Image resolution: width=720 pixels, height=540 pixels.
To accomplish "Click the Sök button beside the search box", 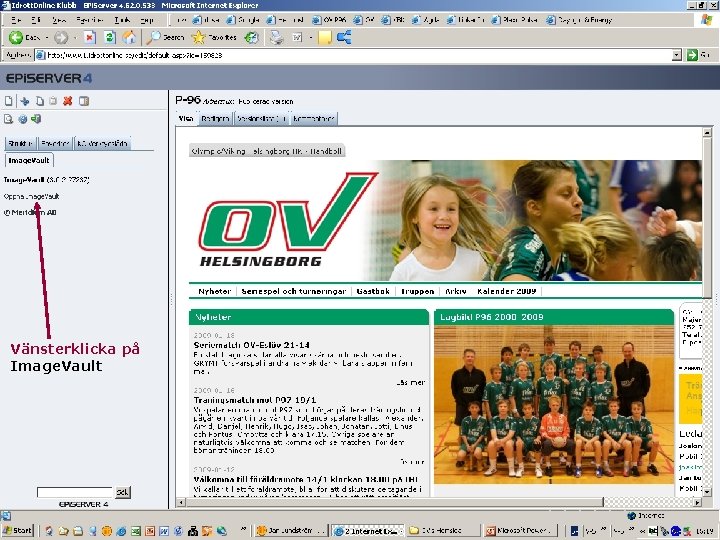I will click(x=122, y=492).
